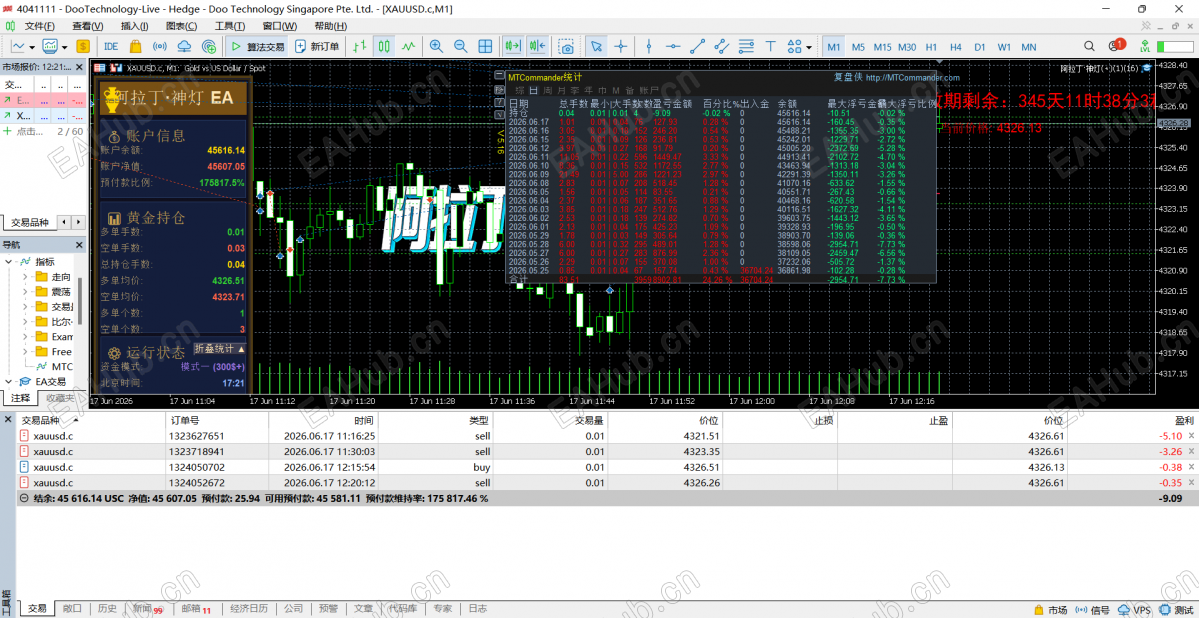Screen dimensions: 1199x618
Task: Take a chart screenshot with camera icon
Action: tap(566, 47)
